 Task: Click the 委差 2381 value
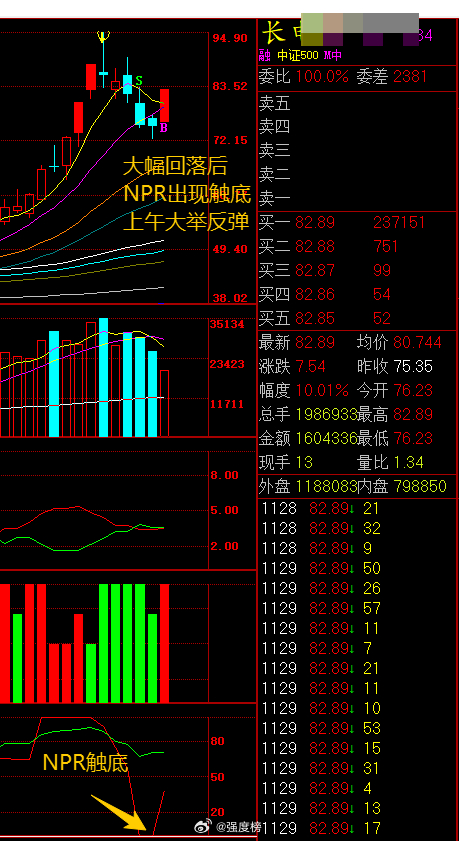[x=410, y=77]
